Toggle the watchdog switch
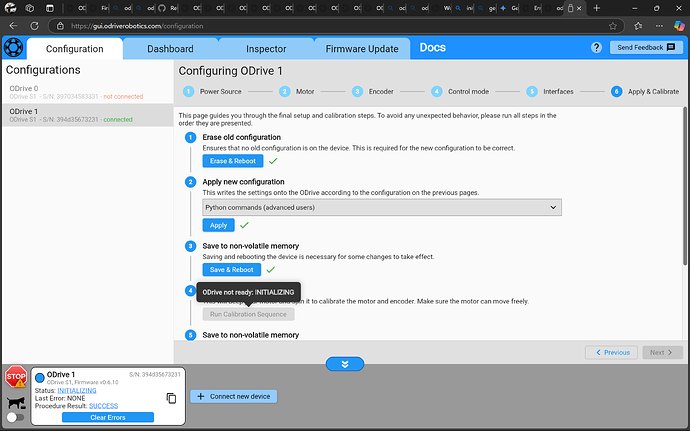The height and width of the screenshot is (431, 690). [x=15, y=417]
